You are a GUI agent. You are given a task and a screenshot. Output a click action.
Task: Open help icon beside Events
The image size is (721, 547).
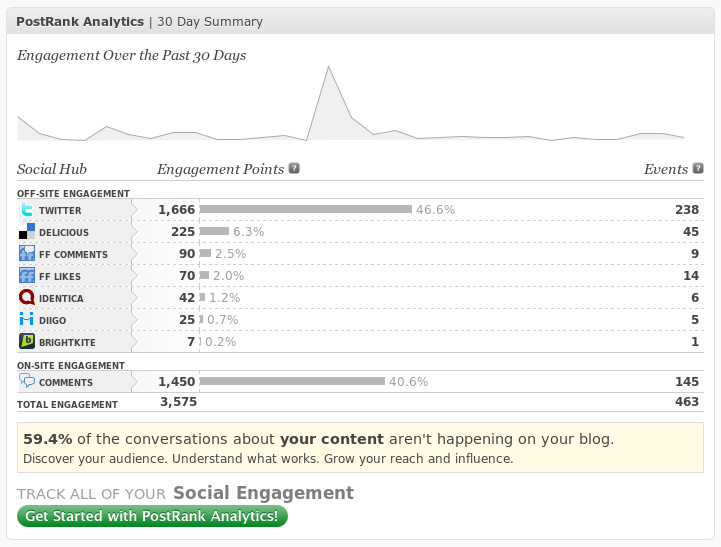[698, 168]
